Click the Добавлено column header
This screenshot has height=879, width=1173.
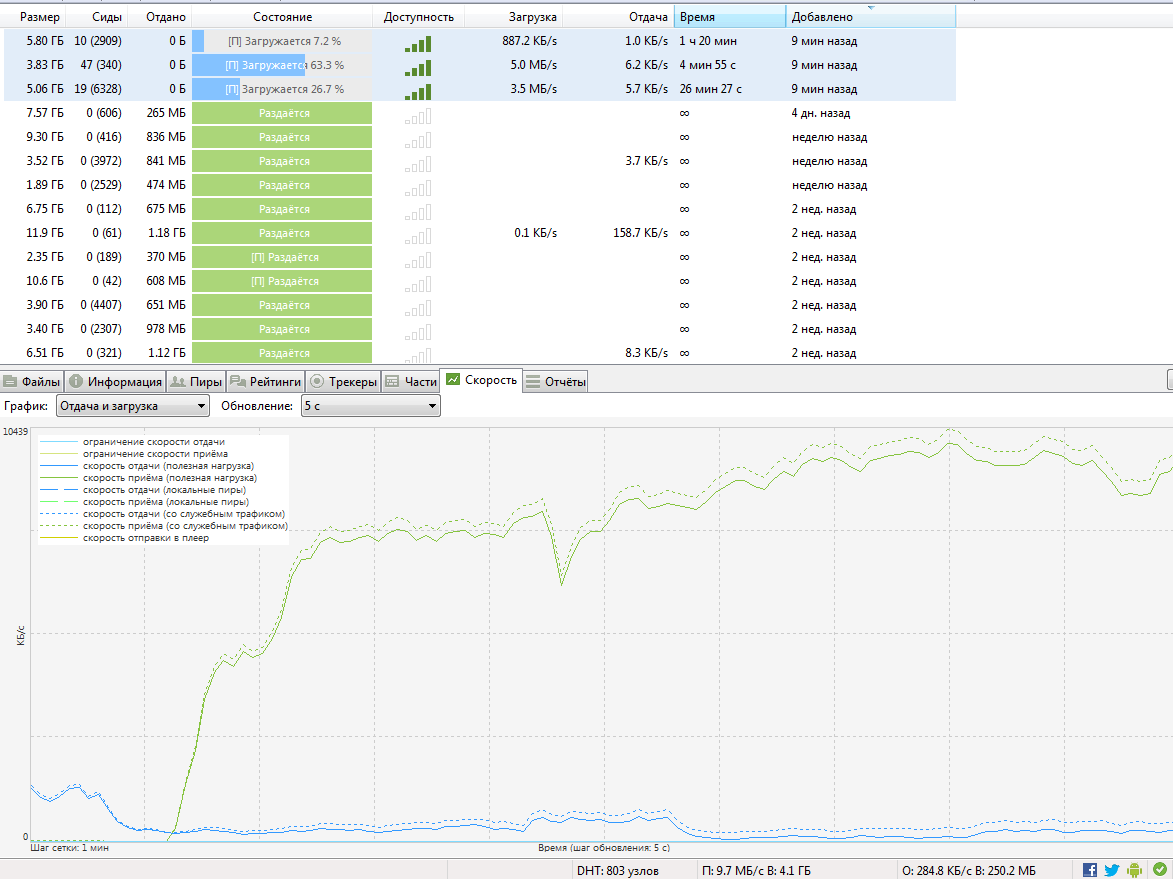click(x=870, y=17)
